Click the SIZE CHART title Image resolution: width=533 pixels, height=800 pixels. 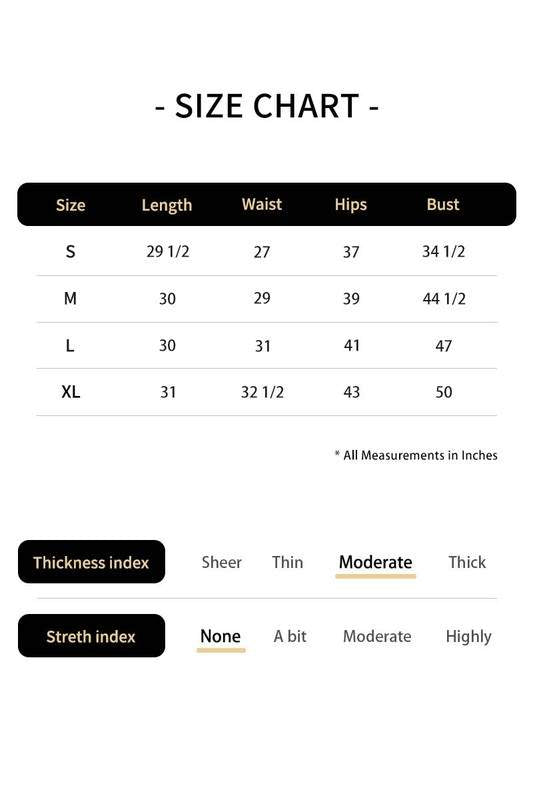(x=267, y=106)
